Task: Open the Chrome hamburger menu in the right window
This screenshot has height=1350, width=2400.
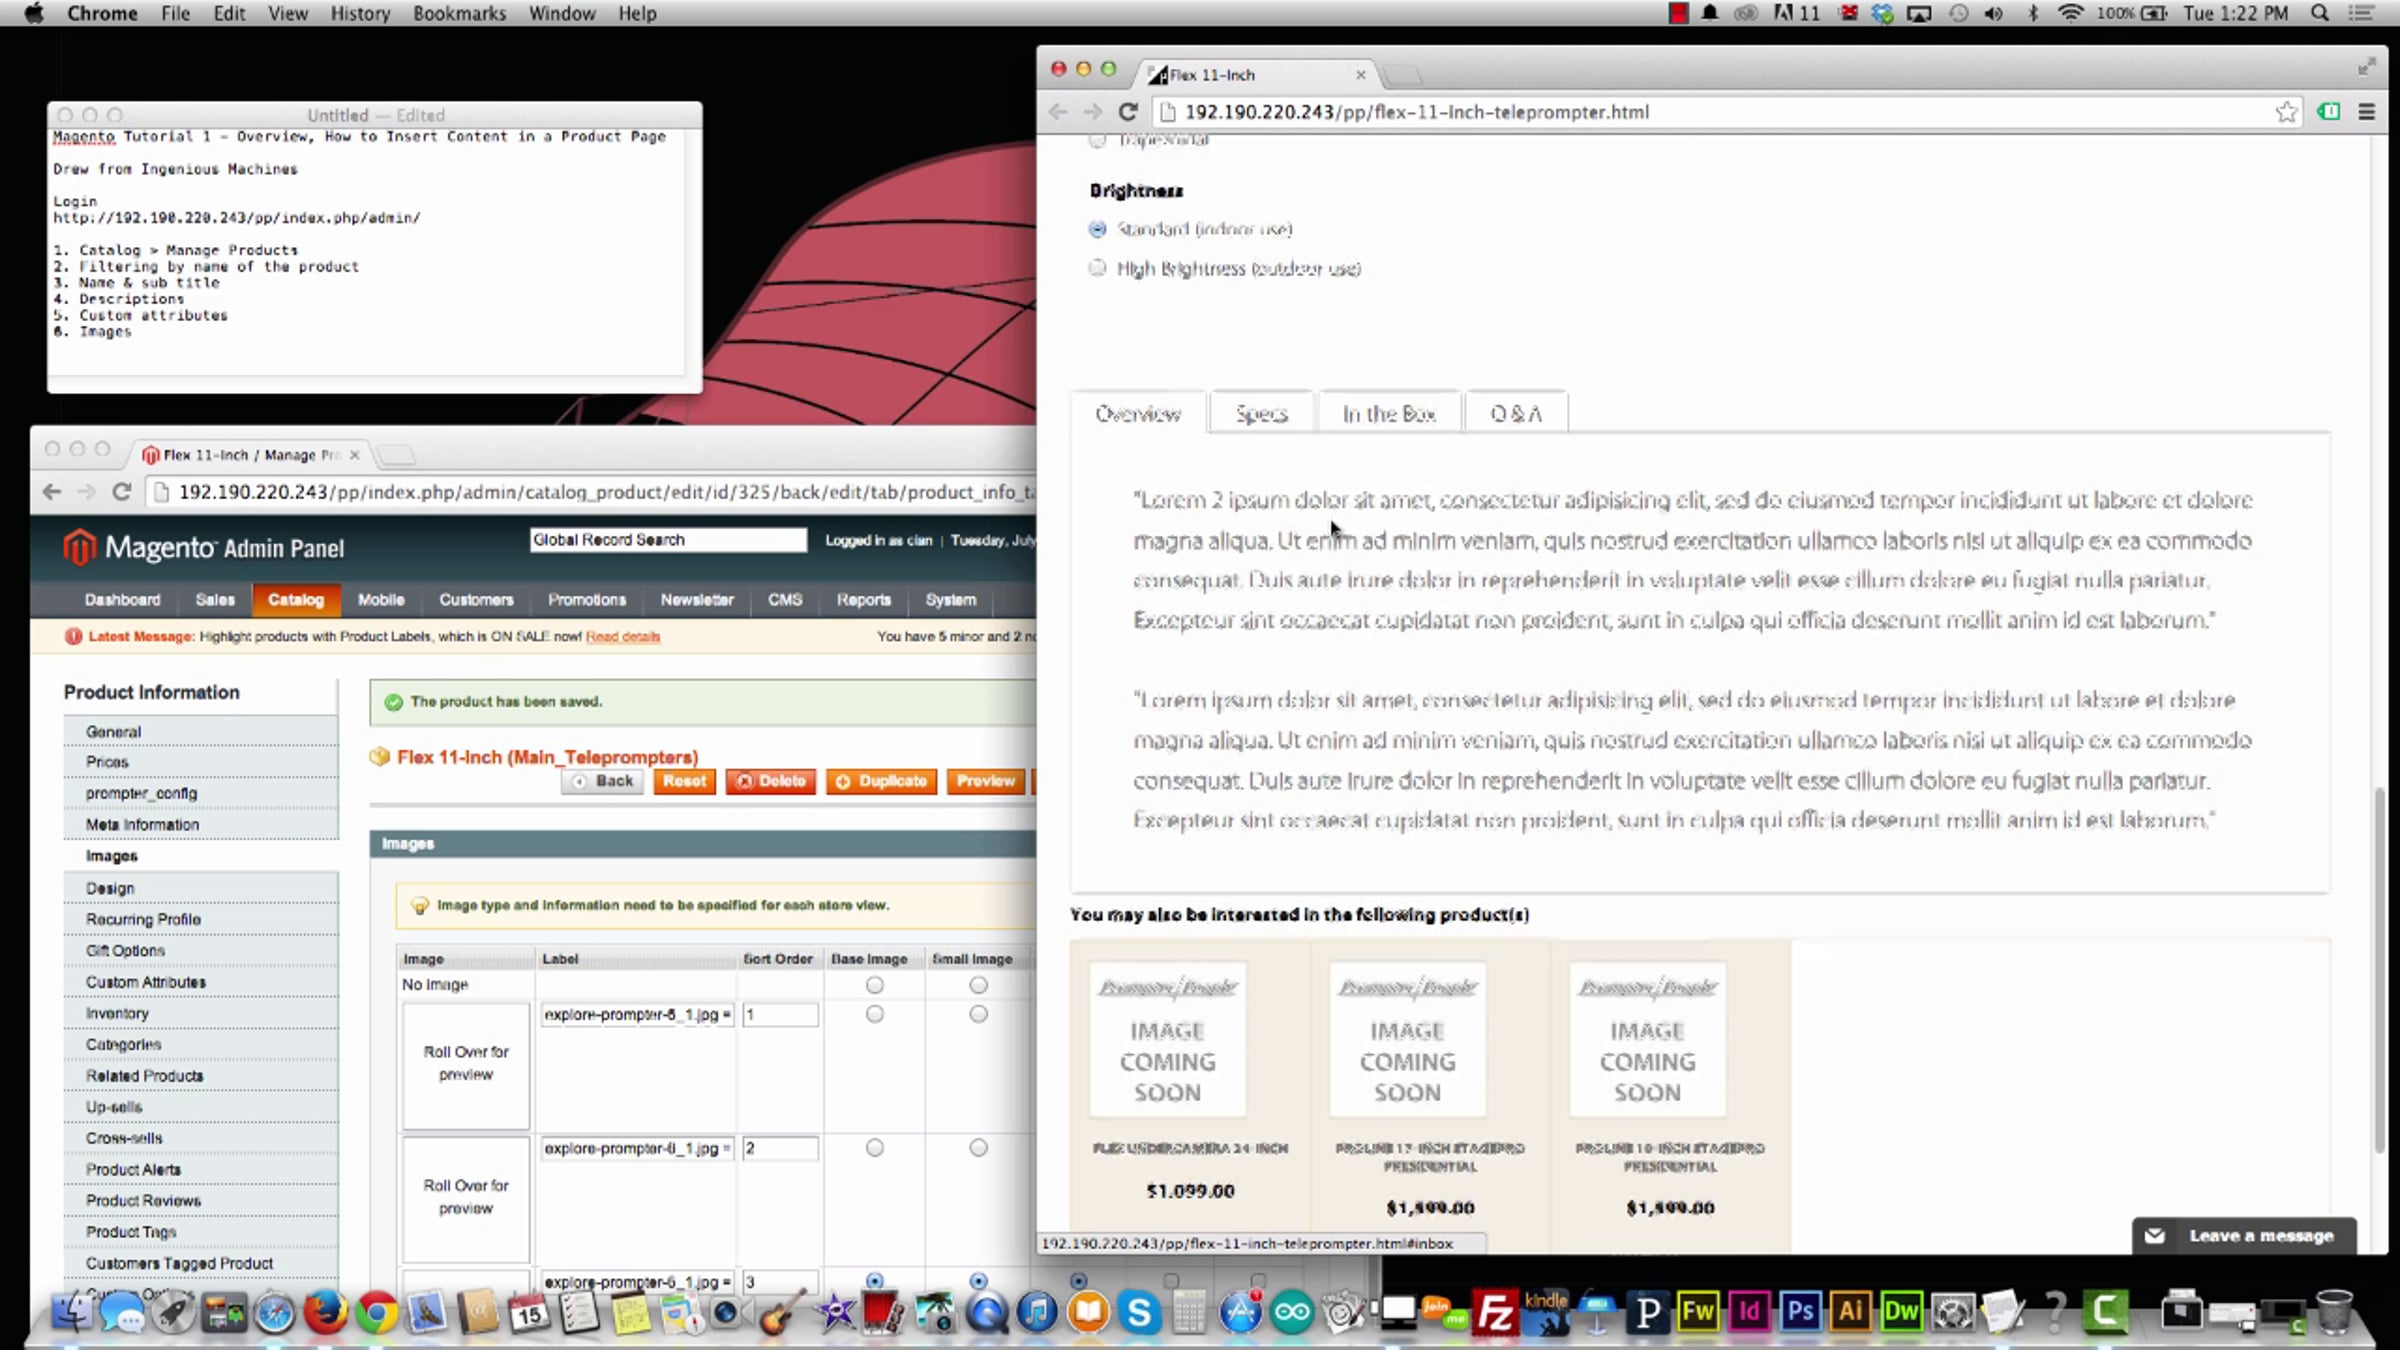Action: (x=2366, y=112)
